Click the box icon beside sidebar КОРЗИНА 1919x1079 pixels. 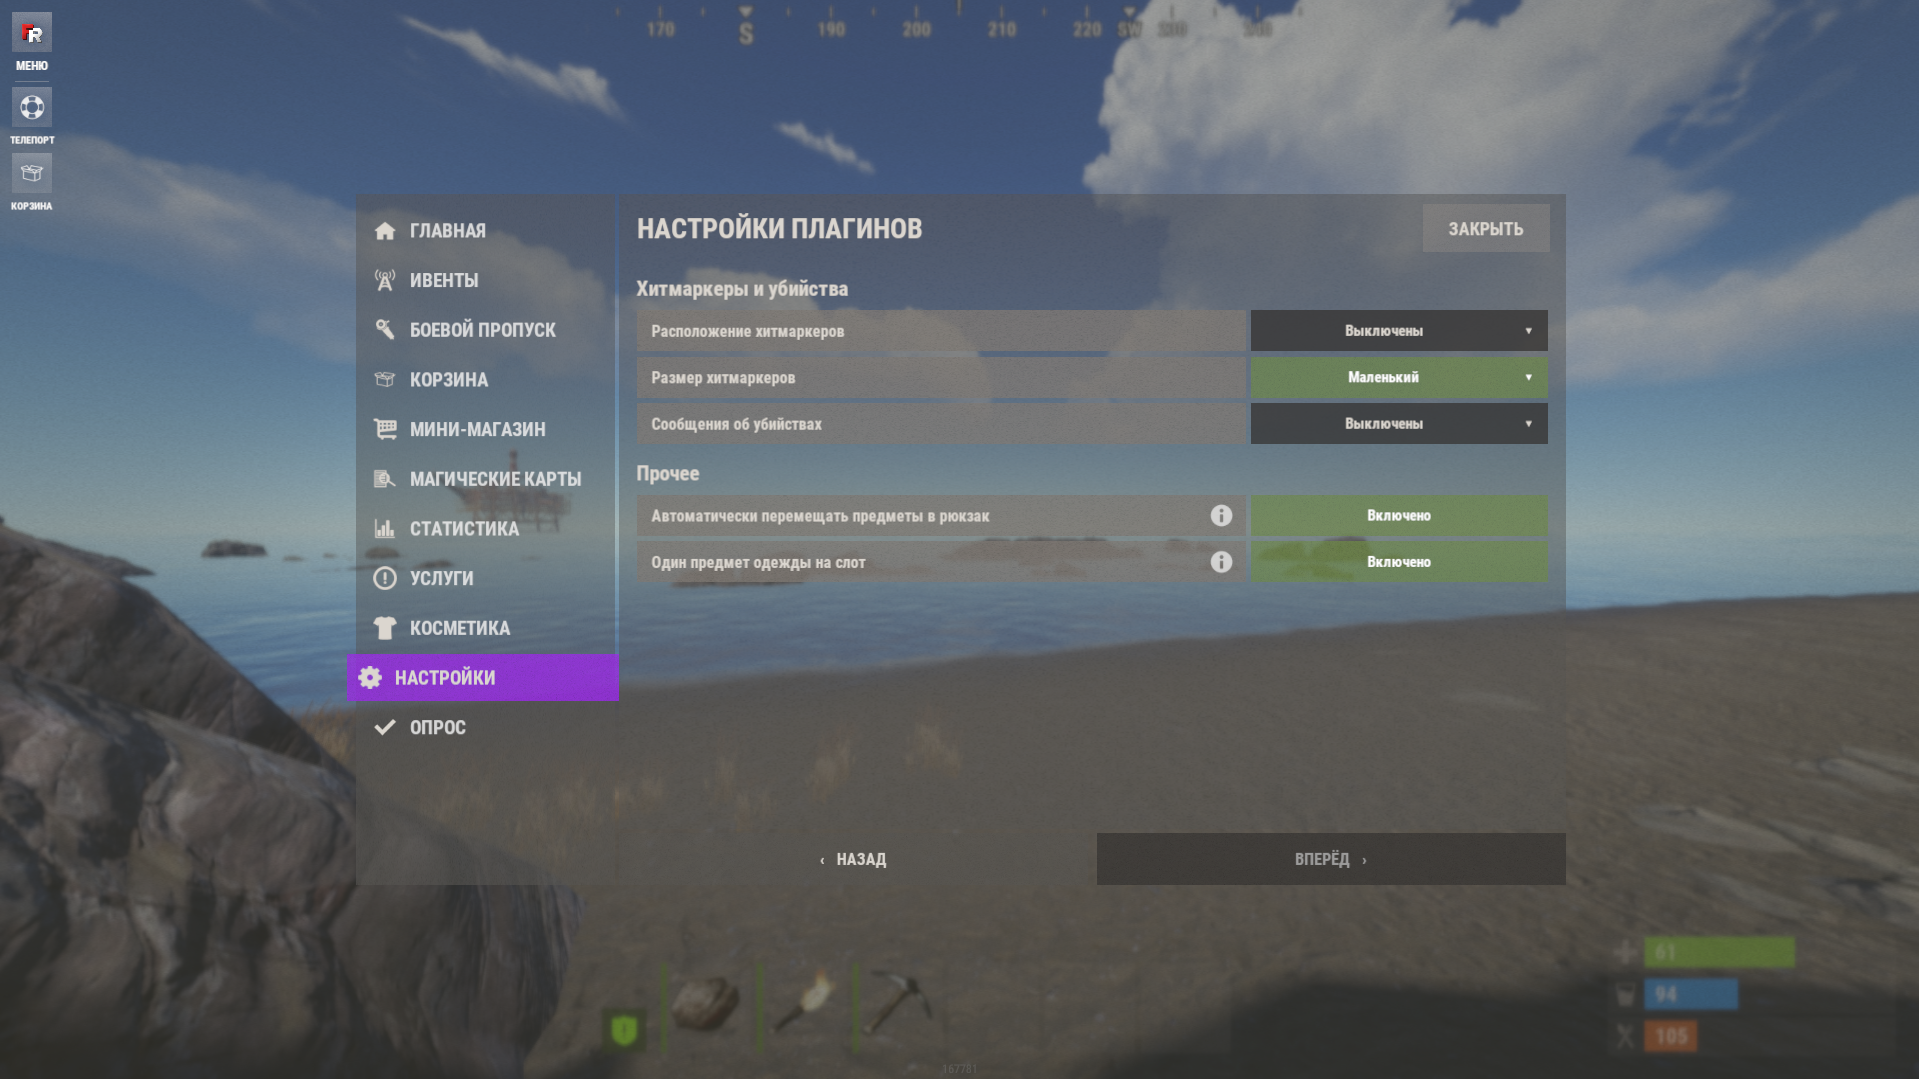(385, 380)
